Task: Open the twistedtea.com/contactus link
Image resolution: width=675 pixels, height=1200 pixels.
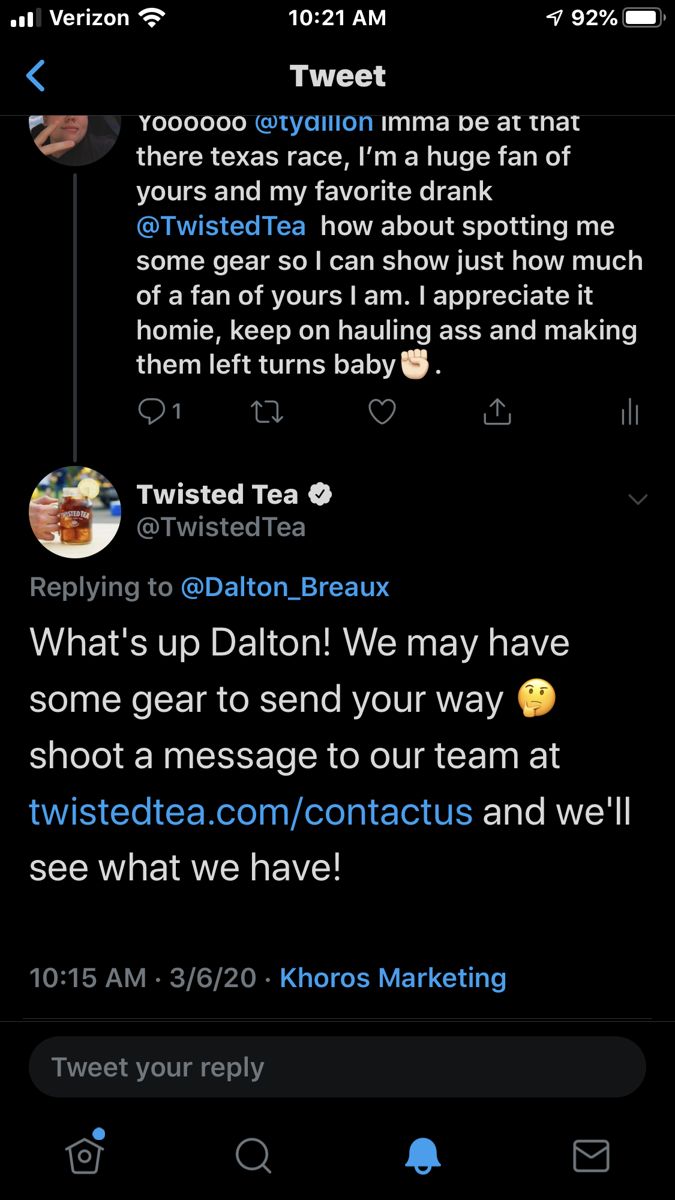Action: (x=251, y=810)
